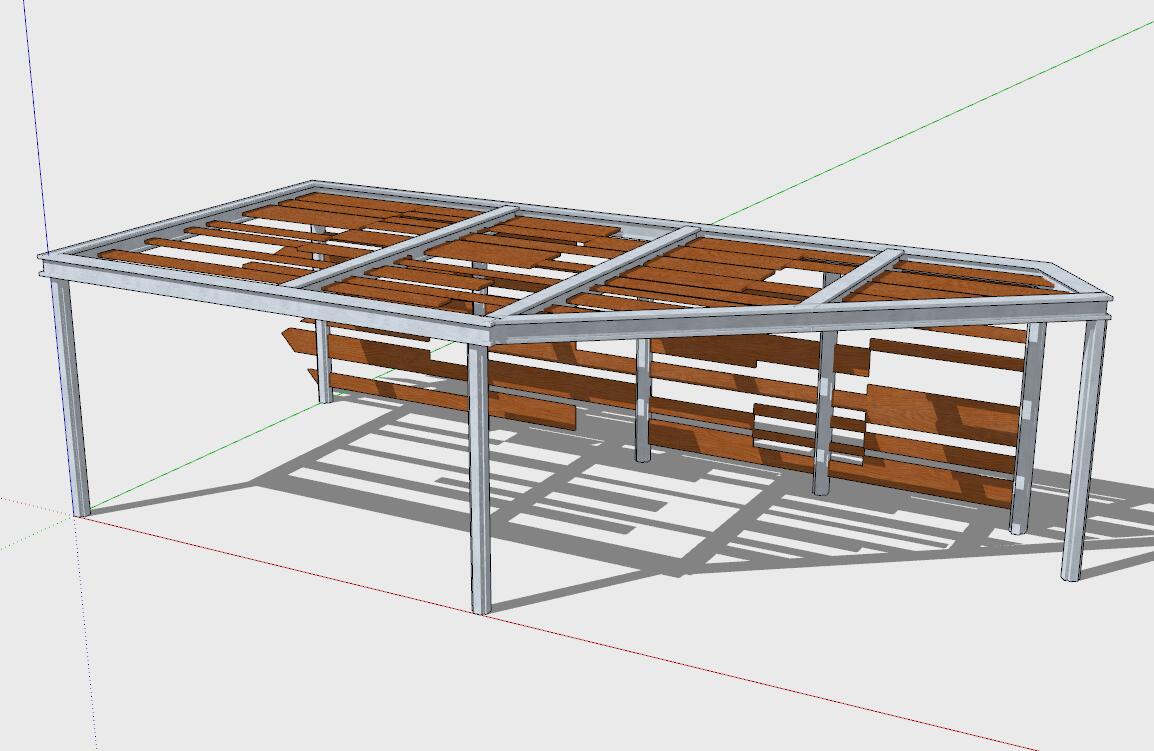
Task: Select the steel post at the axis origin
Action: 71,398
